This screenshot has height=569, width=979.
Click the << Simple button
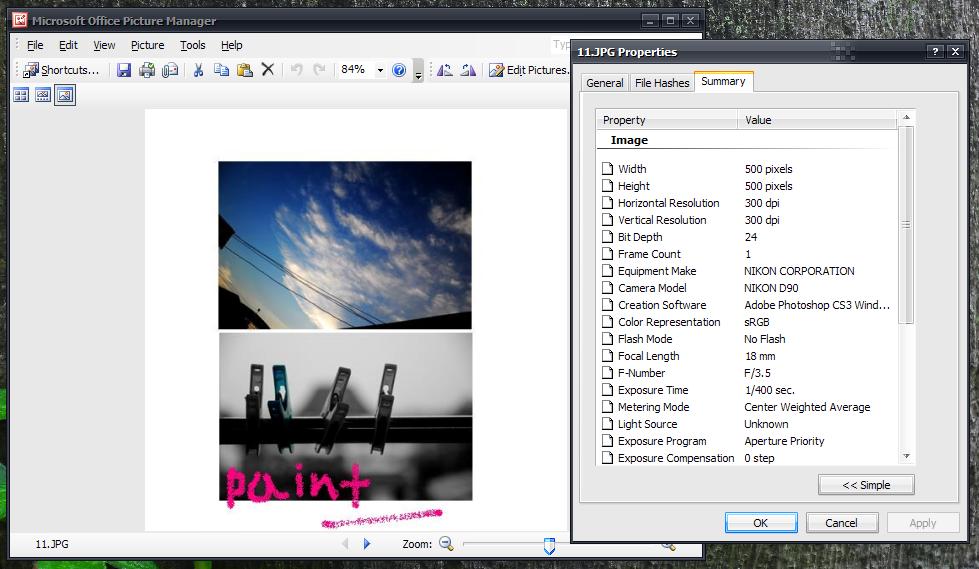pyautogui.click(x=866, y=485)
